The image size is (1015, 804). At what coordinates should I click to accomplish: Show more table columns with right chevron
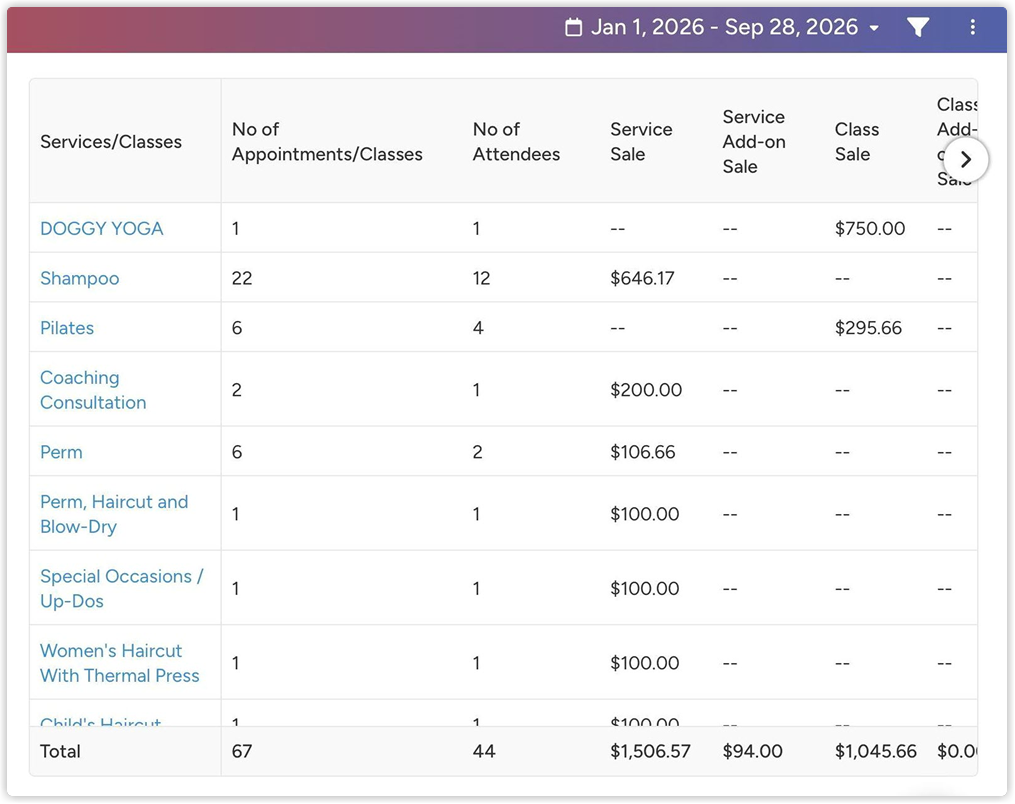point(966,159)
